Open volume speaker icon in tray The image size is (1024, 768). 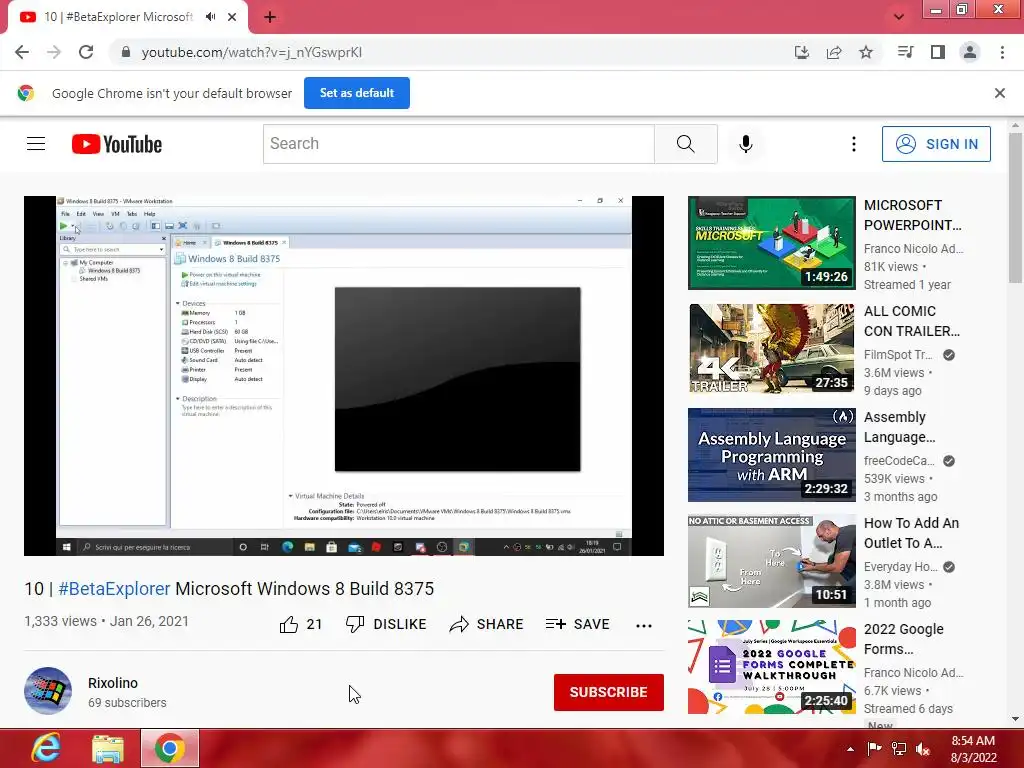click(923, 749)
